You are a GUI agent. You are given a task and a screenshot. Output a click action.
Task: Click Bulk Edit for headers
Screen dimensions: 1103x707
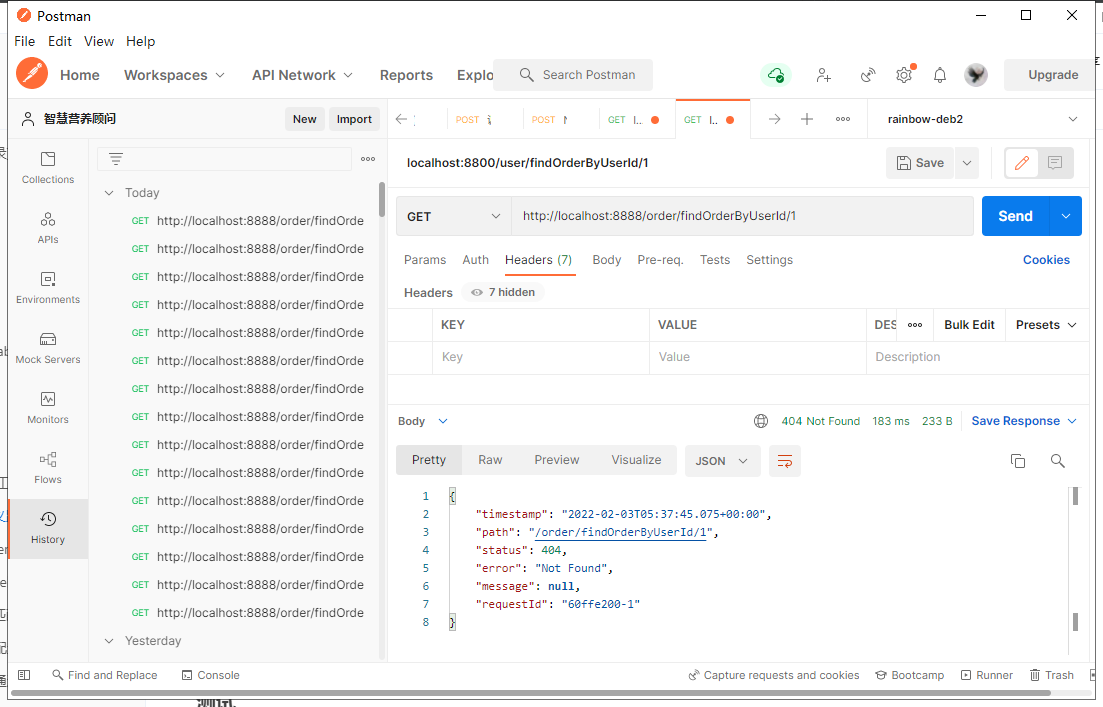point(969,324)
